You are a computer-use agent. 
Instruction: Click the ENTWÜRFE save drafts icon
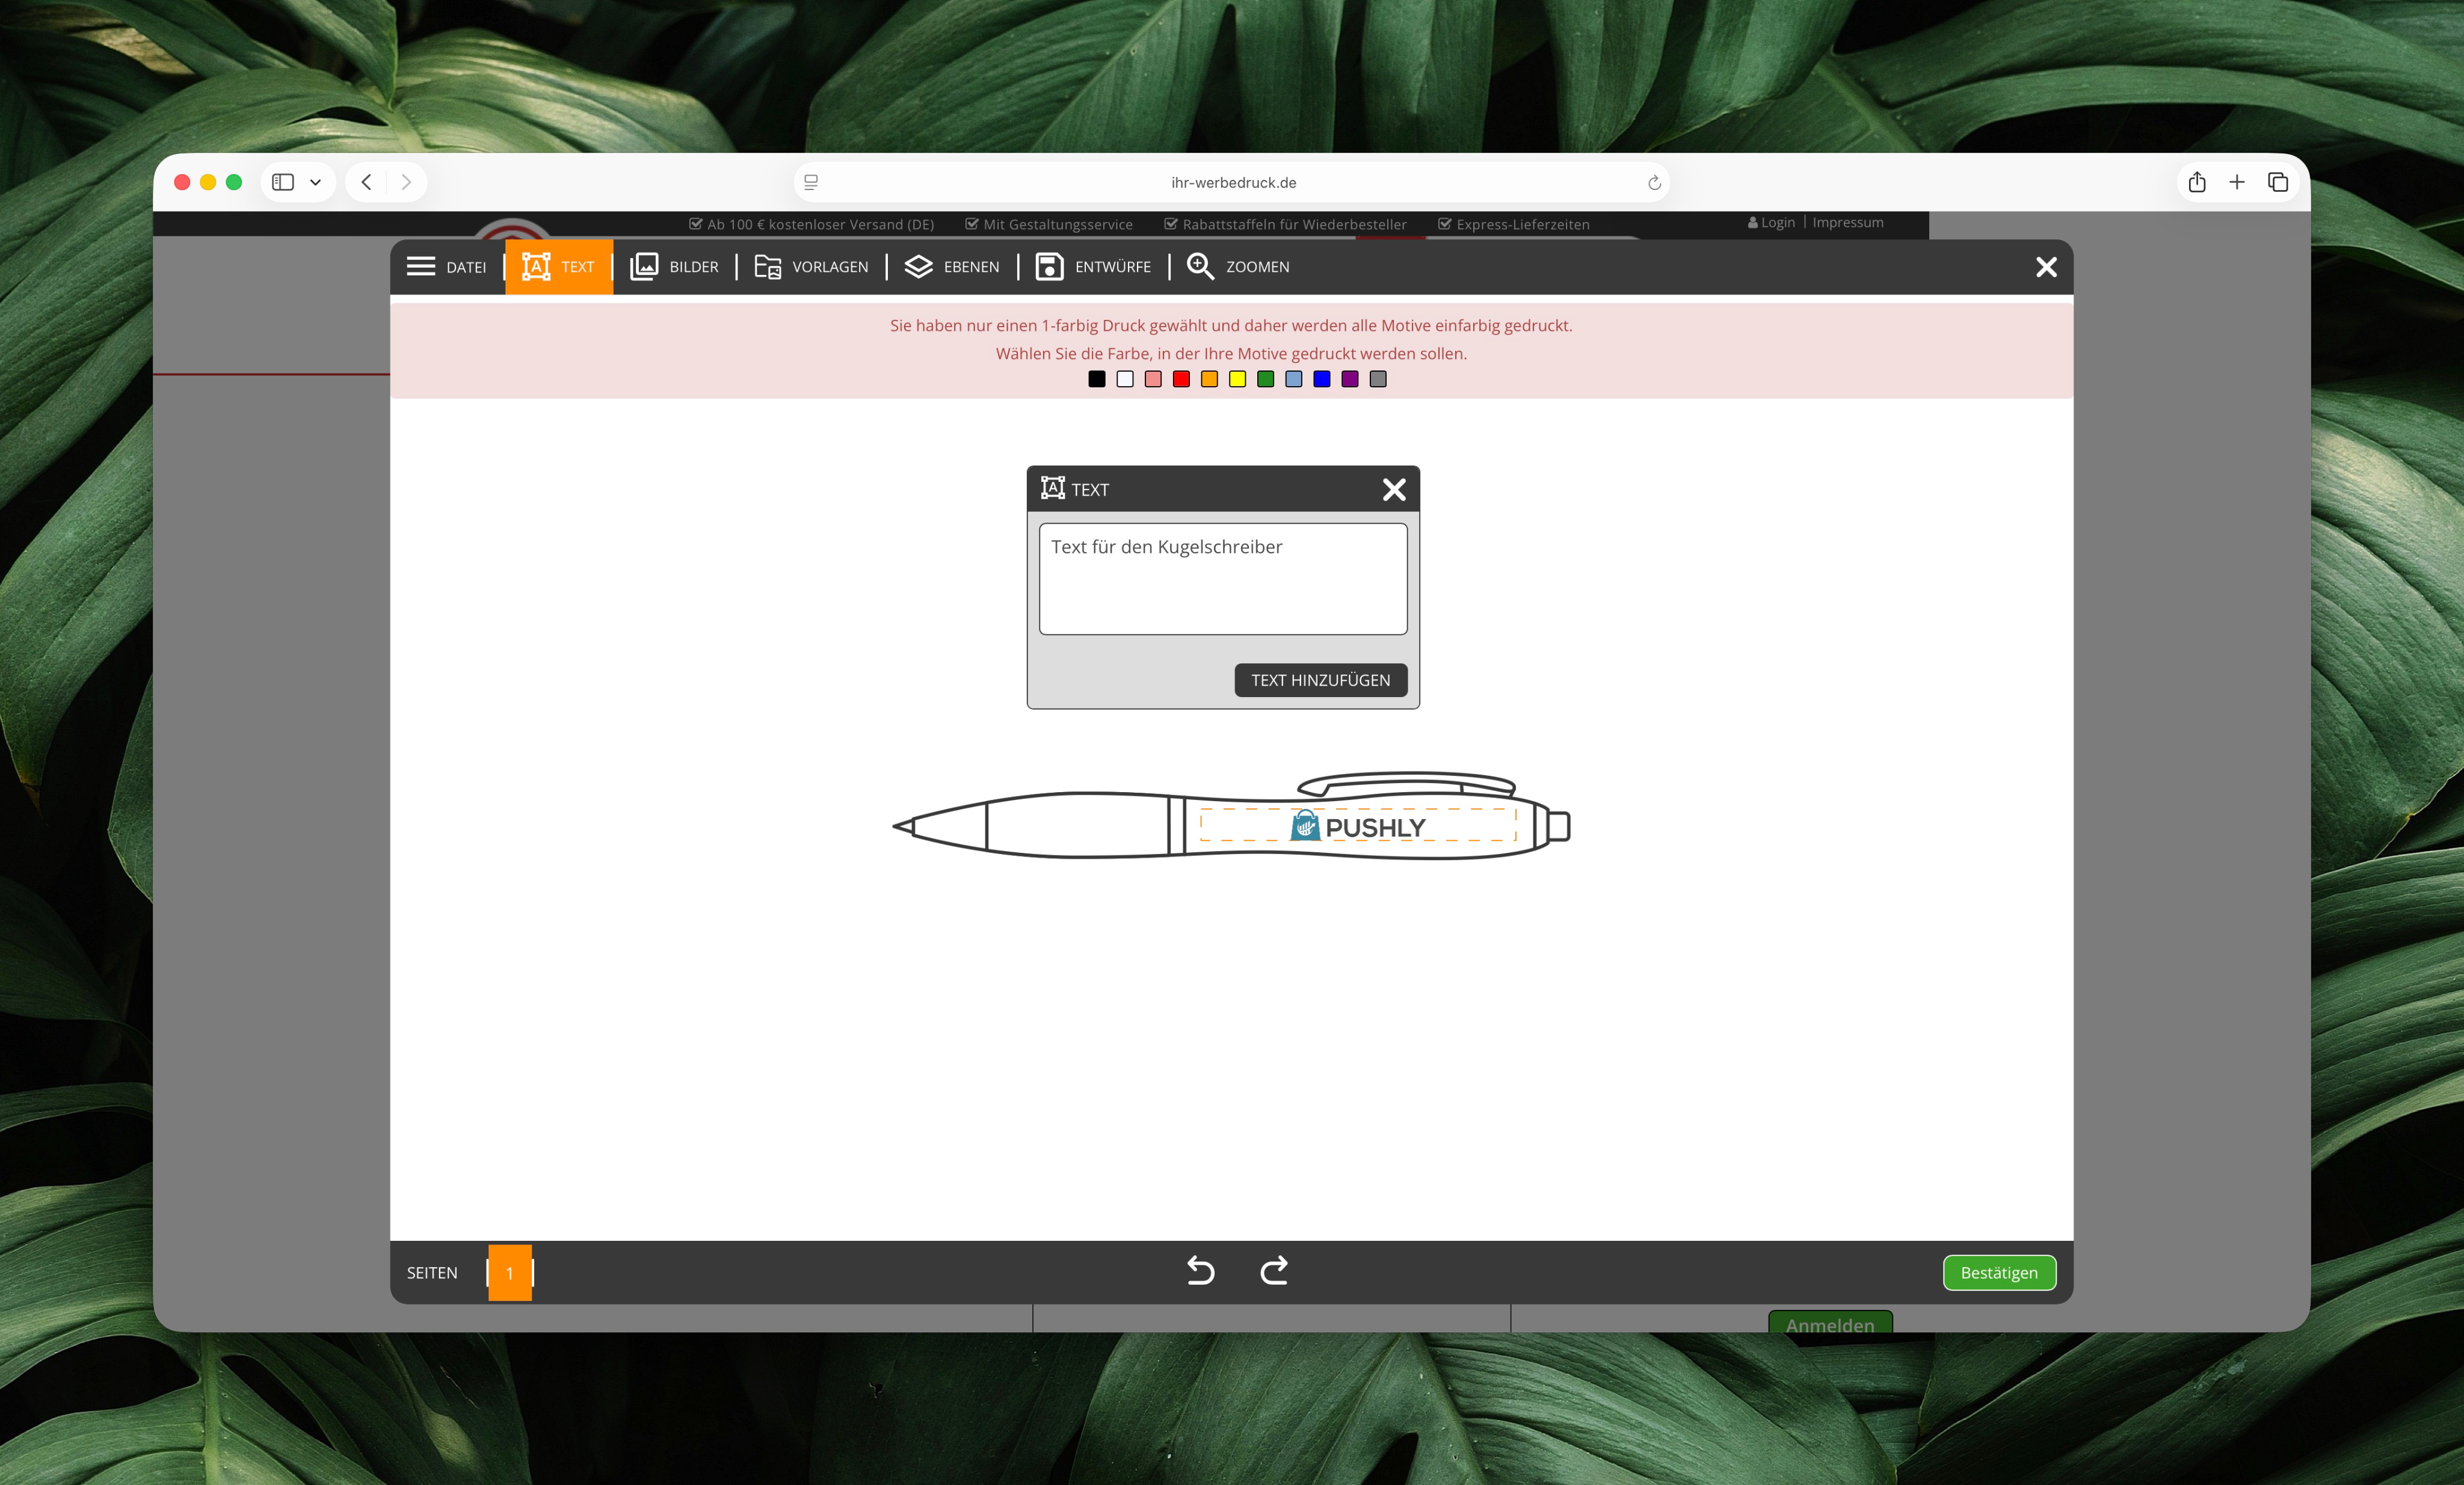pos(1049,266)
